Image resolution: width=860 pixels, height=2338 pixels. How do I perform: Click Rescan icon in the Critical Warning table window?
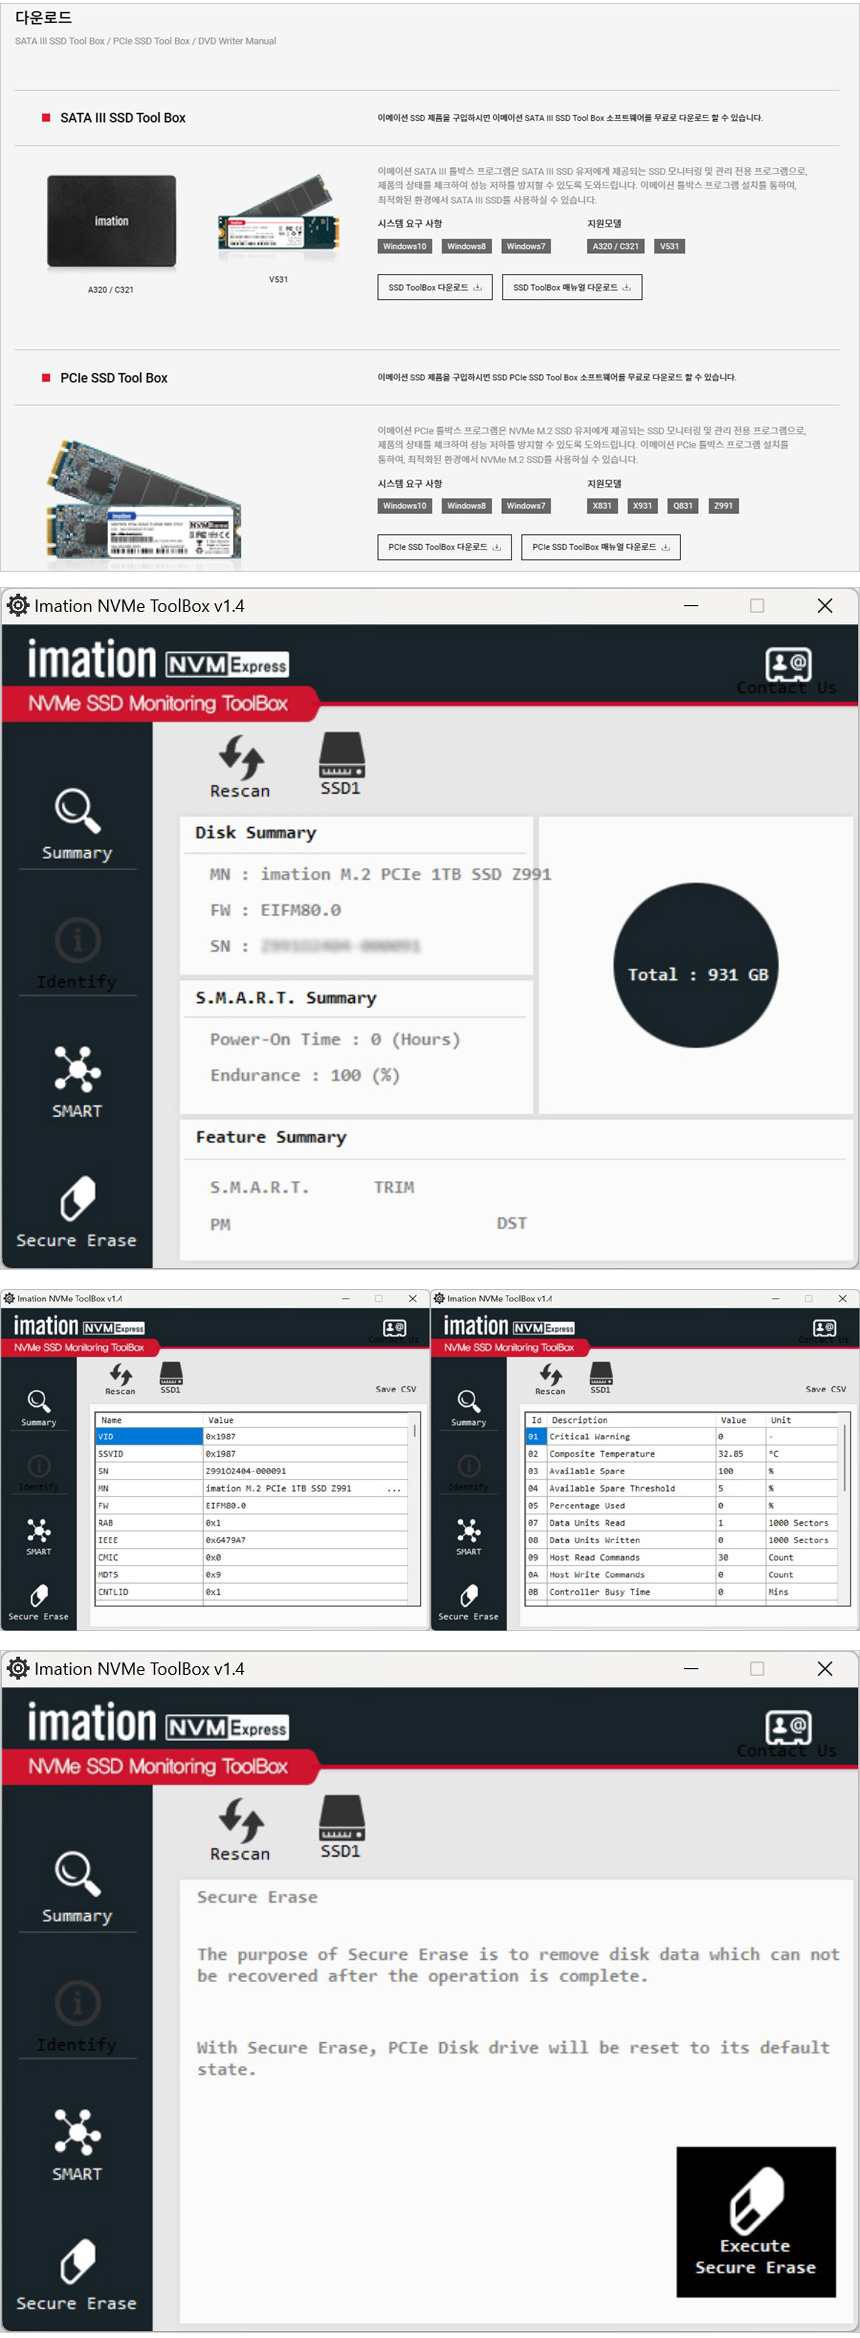[x=551, y=1374]
